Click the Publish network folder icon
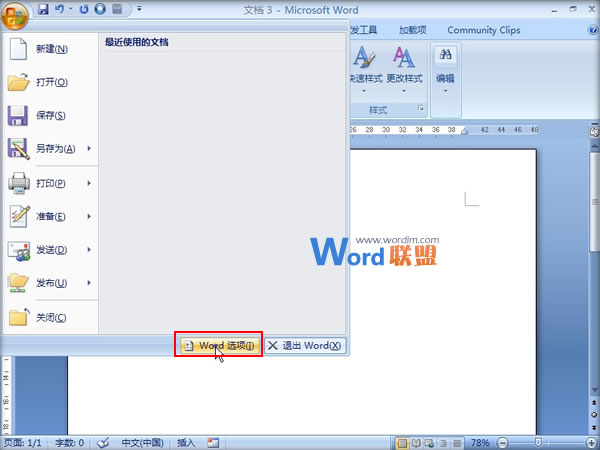The width and height of the screenshot is (600, 450). [x=18, y=283]
